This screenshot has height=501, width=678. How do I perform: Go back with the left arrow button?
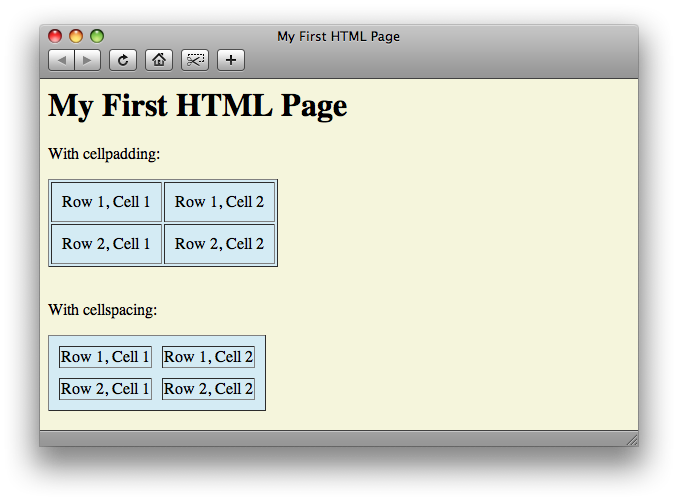tap(61, 60)
